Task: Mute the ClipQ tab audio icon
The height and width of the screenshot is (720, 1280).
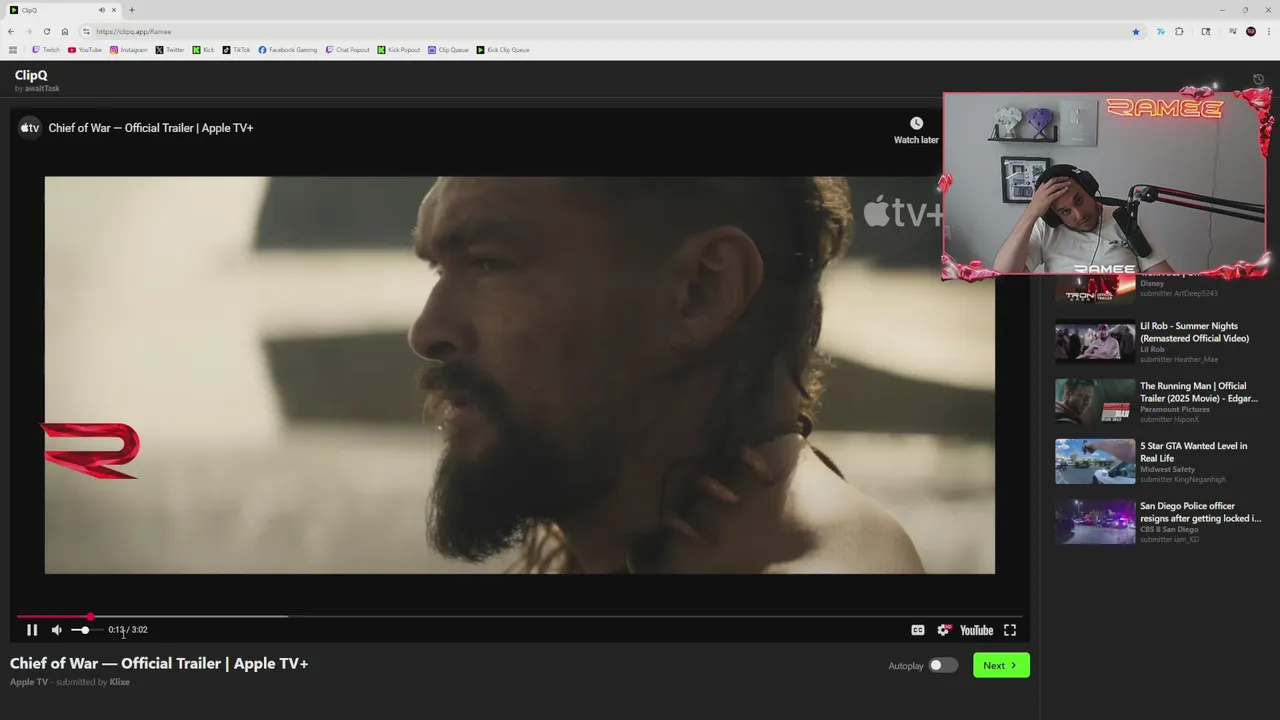Action: pos(102,10)
